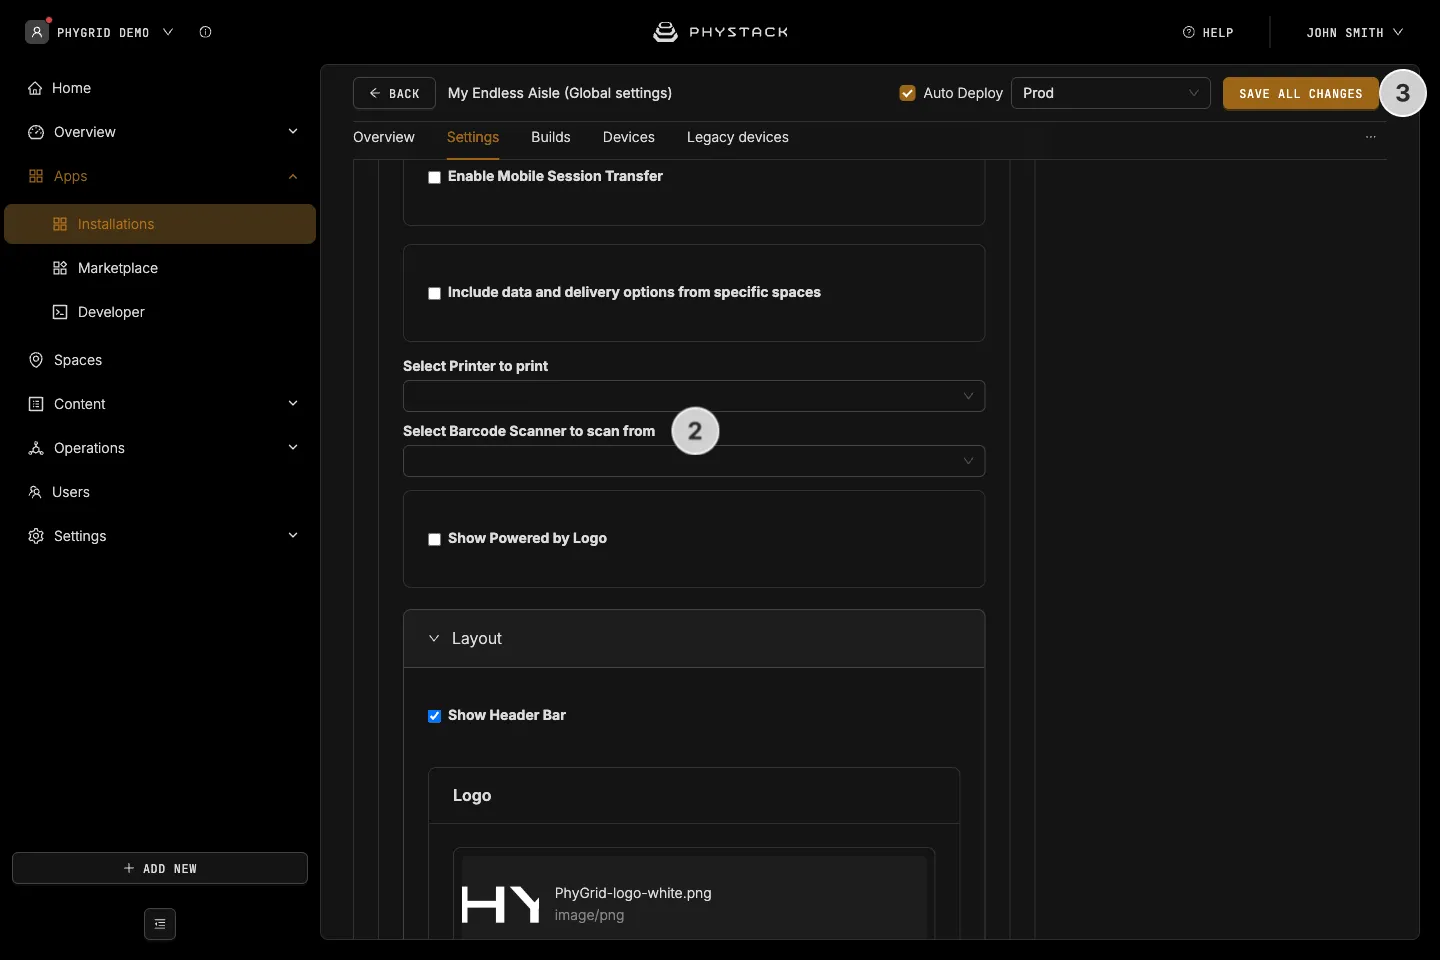
Task: Click the Settings gear icon in sidebar
Action: 36,536
